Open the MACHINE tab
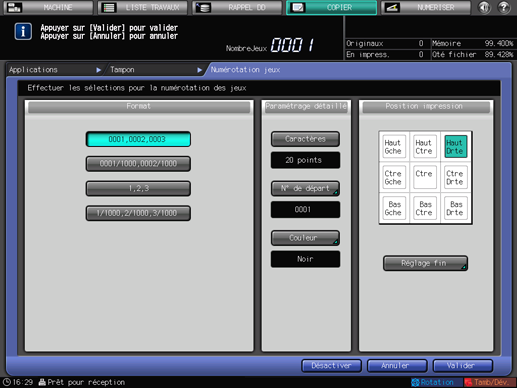 click(48, 7)
